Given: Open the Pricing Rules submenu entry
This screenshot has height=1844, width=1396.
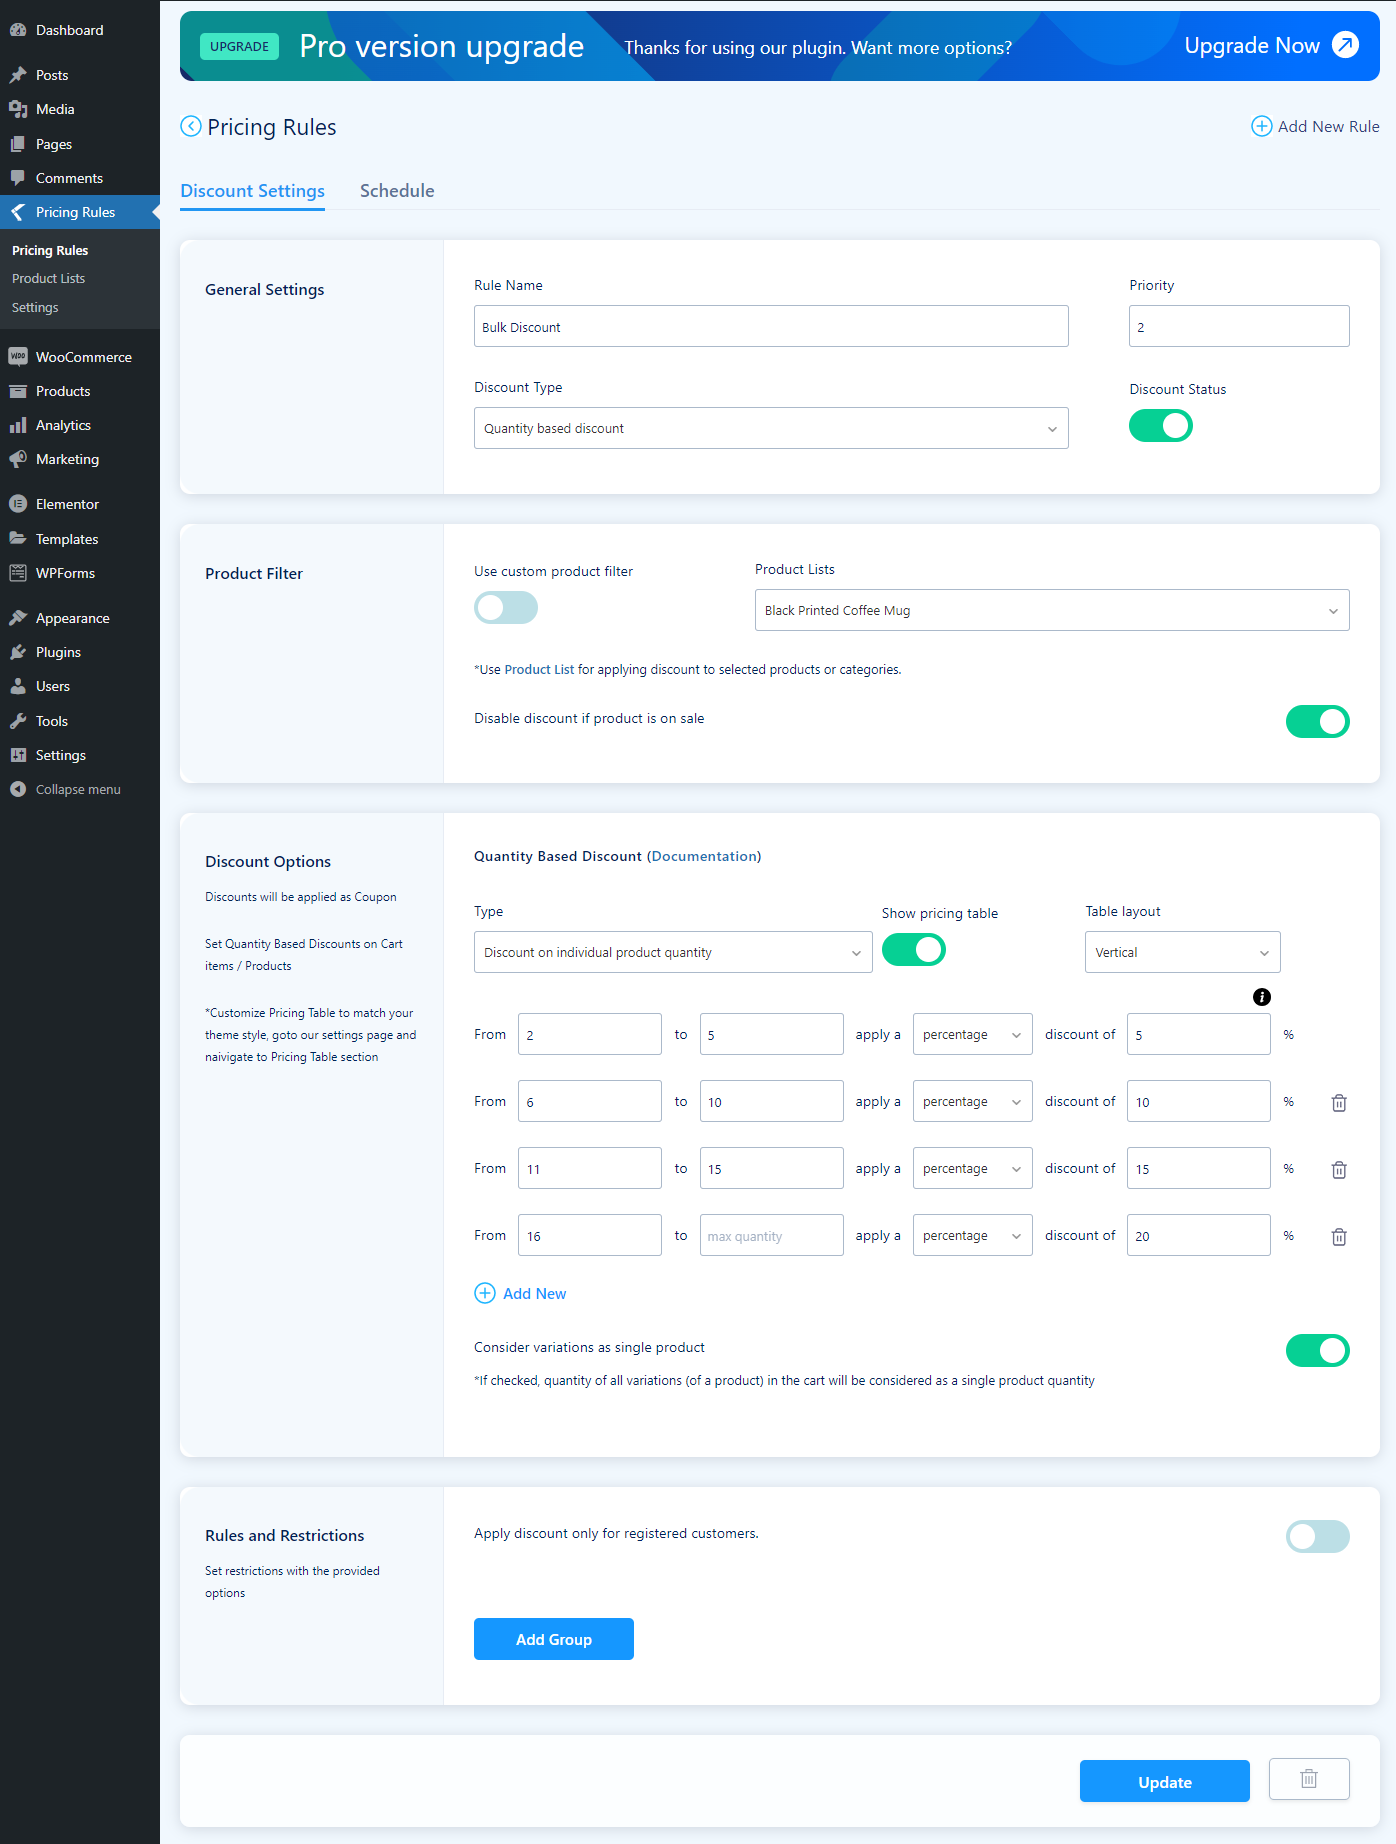Looking at the screenshot, I should [50, 250].
